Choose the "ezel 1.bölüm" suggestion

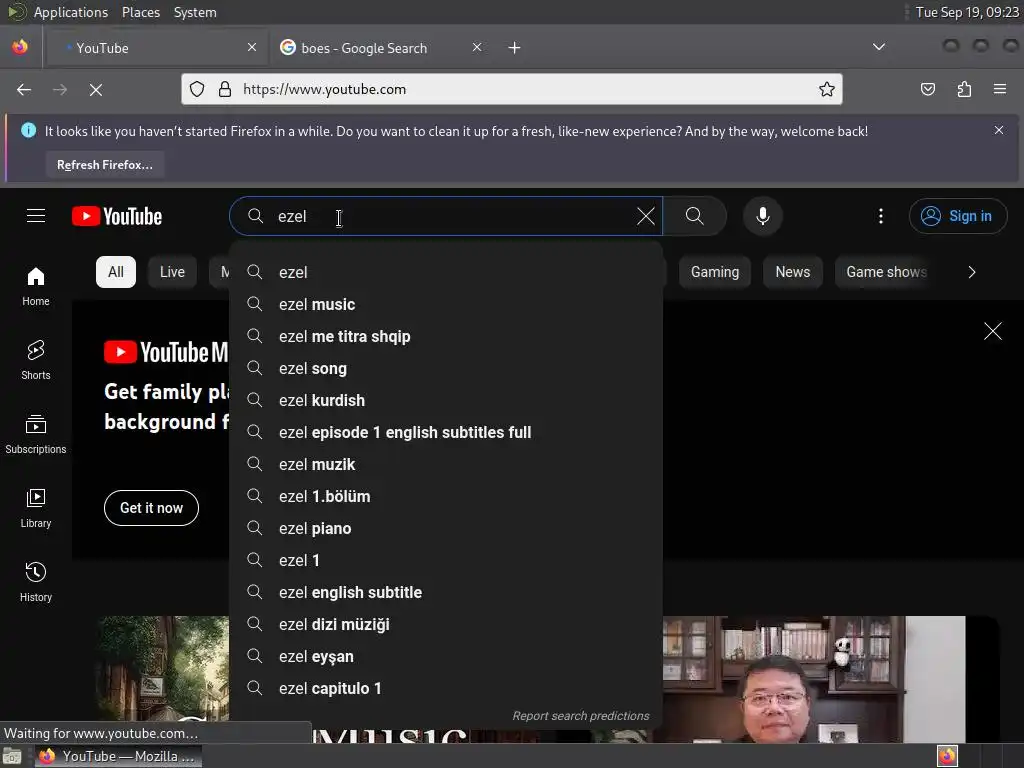(446, 496)
